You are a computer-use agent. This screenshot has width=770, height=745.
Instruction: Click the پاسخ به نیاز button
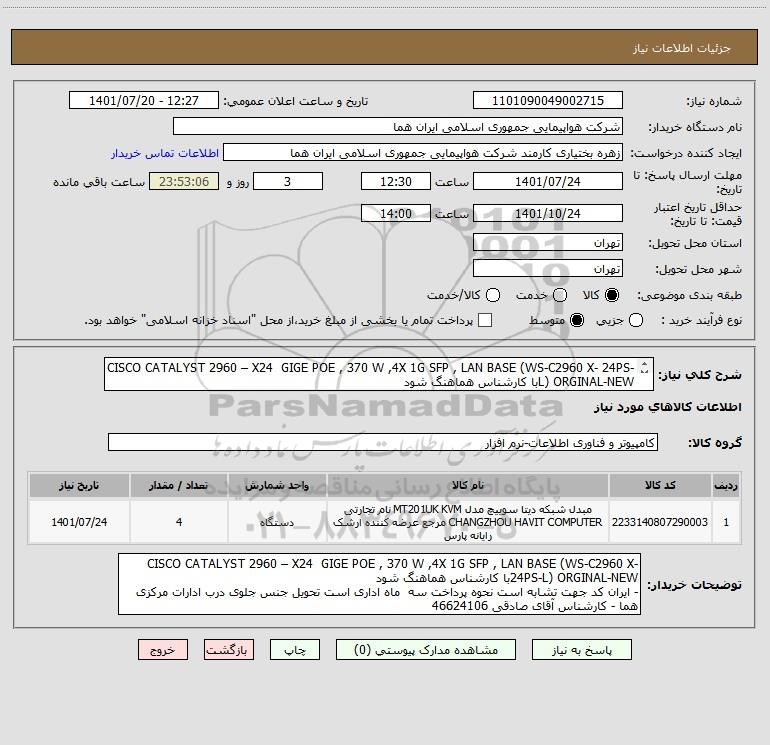[582, 650]
